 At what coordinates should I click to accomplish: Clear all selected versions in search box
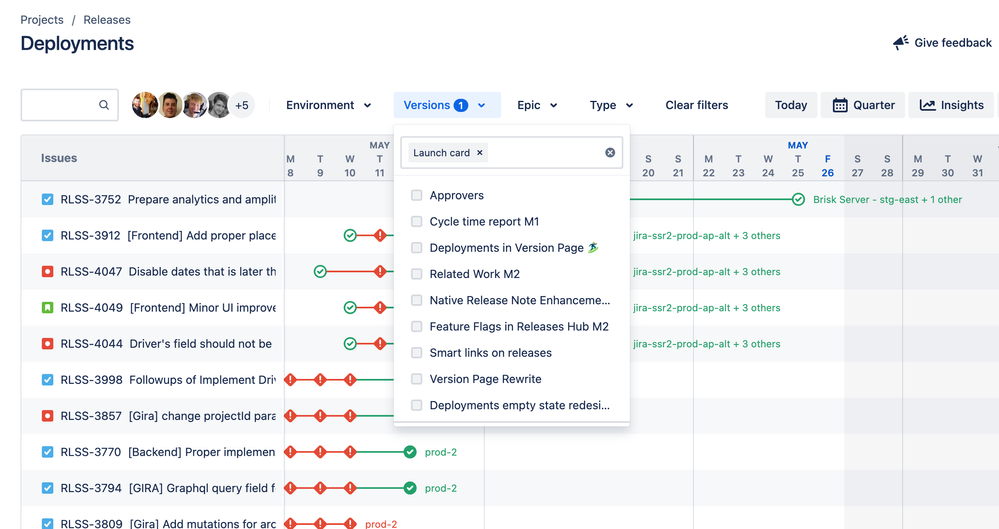610,152
